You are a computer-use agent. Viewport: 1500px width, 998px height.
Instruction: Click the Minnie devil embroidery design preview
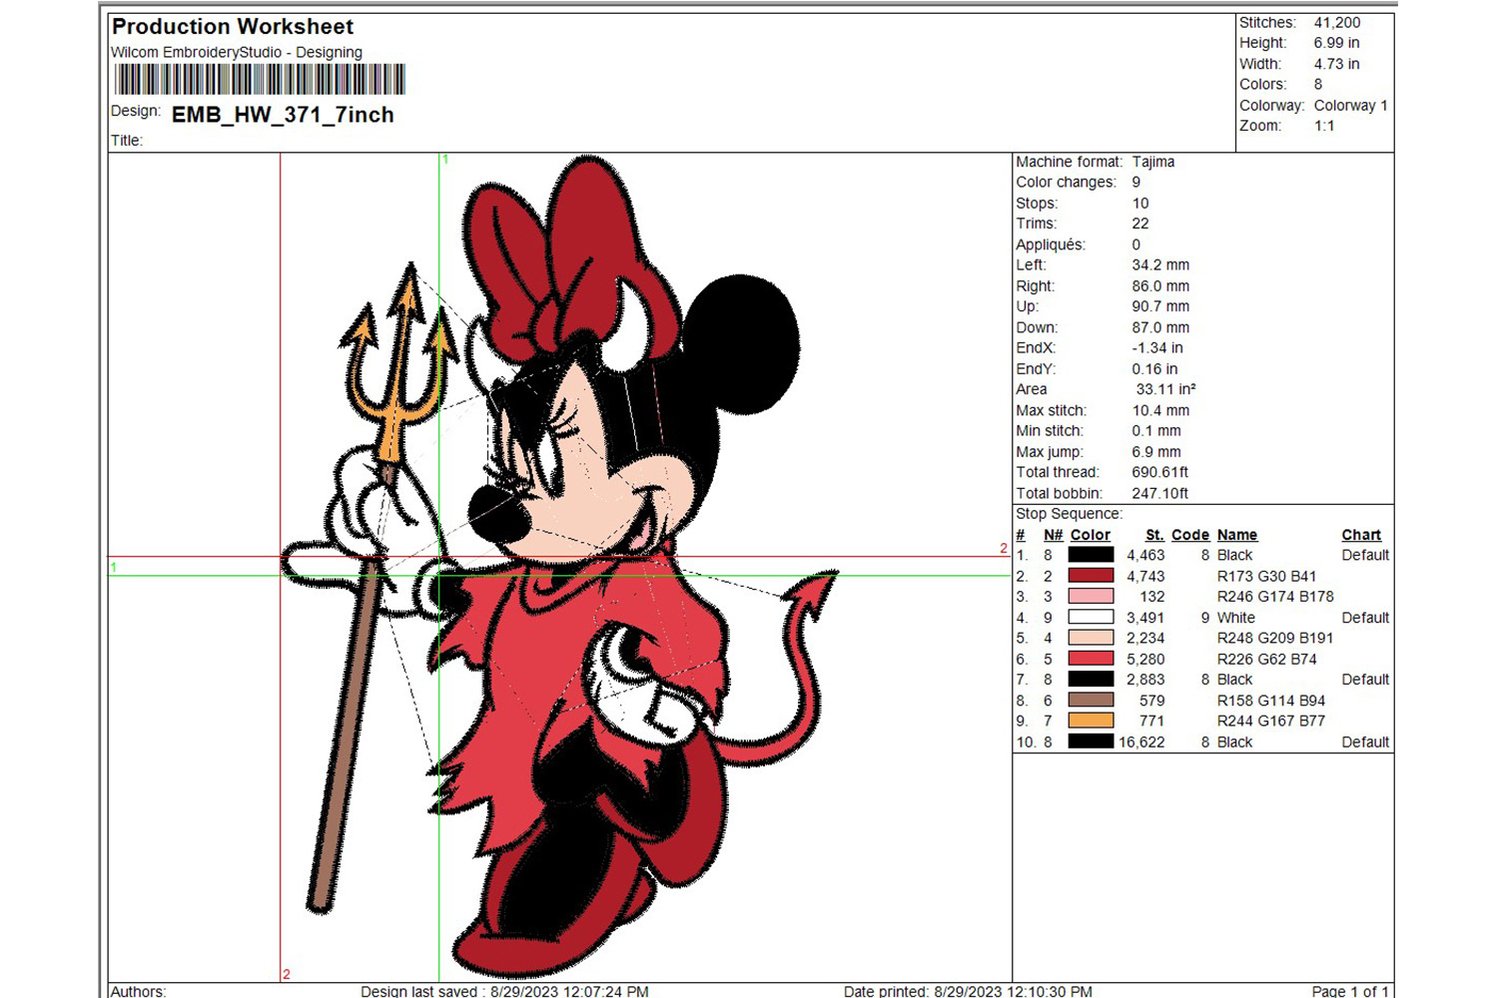560,565
